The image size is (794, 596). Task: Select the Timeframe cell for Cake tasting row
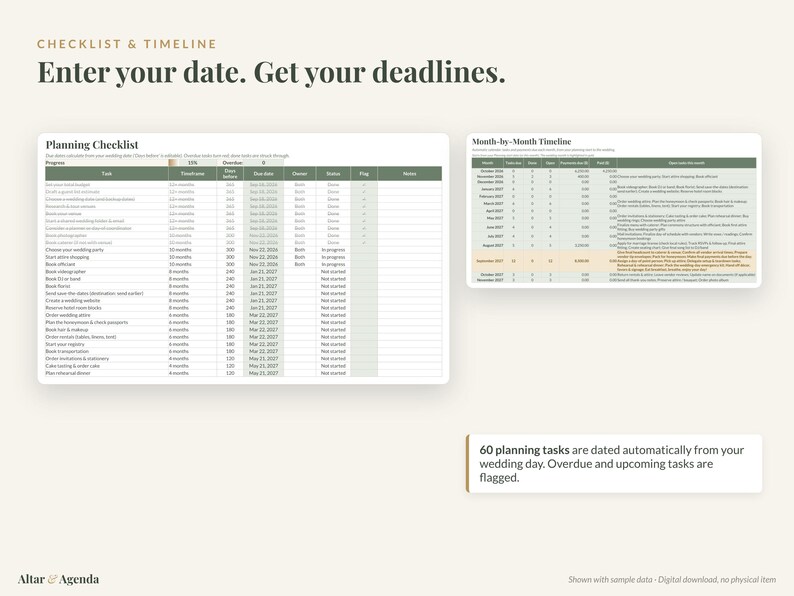pos(192,366)
